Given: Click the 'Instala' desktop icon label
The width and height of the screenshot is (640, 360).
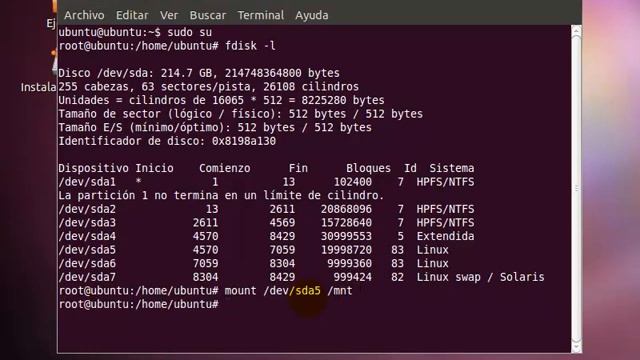Looking at the screenshot, I should click(x=38, y=87).
